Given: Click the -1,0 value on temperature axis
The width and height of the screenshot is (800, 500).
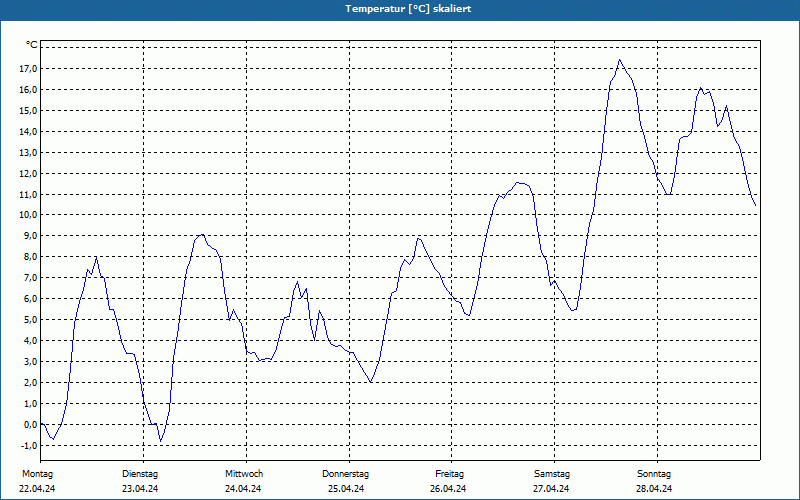Looking at the screenshot, I should [x=29, y=445].
